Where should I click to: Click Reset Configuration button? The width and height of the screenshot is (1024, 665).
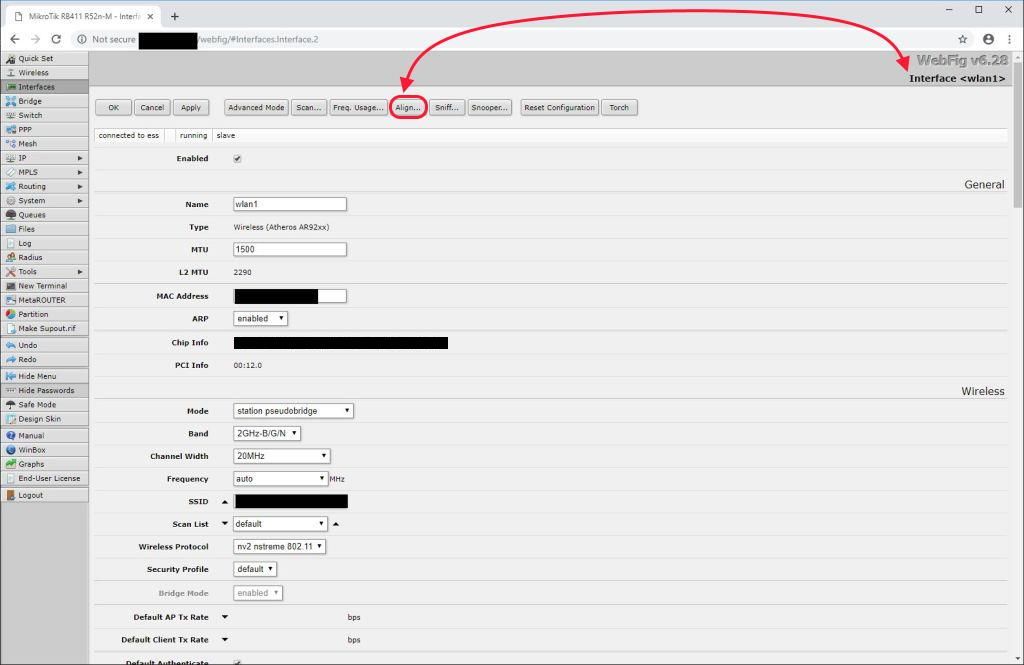tap(560, 108)
